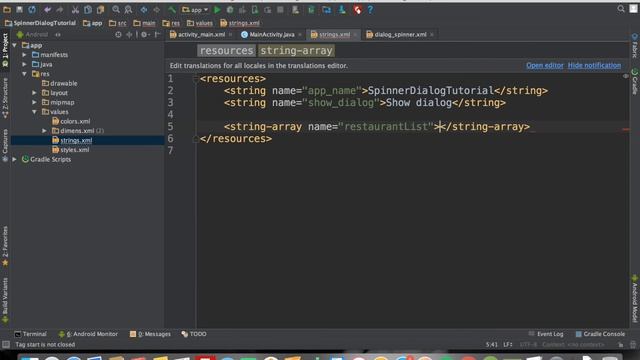Collapse the values folder
Image resolution: width=640 pixels, height=360 pixels.
[x=35, y=112]
